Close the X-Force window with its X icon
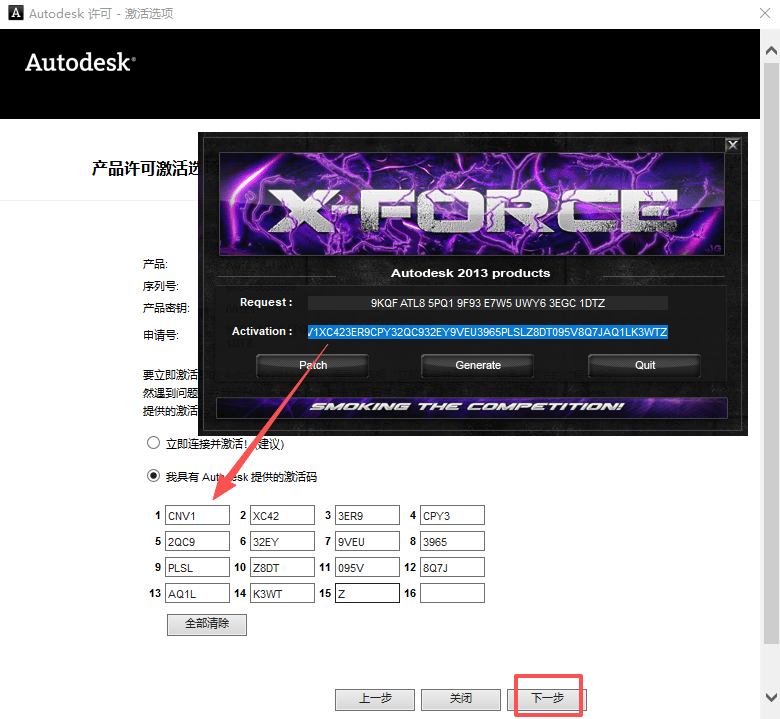This screenshot has width=780, height=719. (x=732, y=145)
